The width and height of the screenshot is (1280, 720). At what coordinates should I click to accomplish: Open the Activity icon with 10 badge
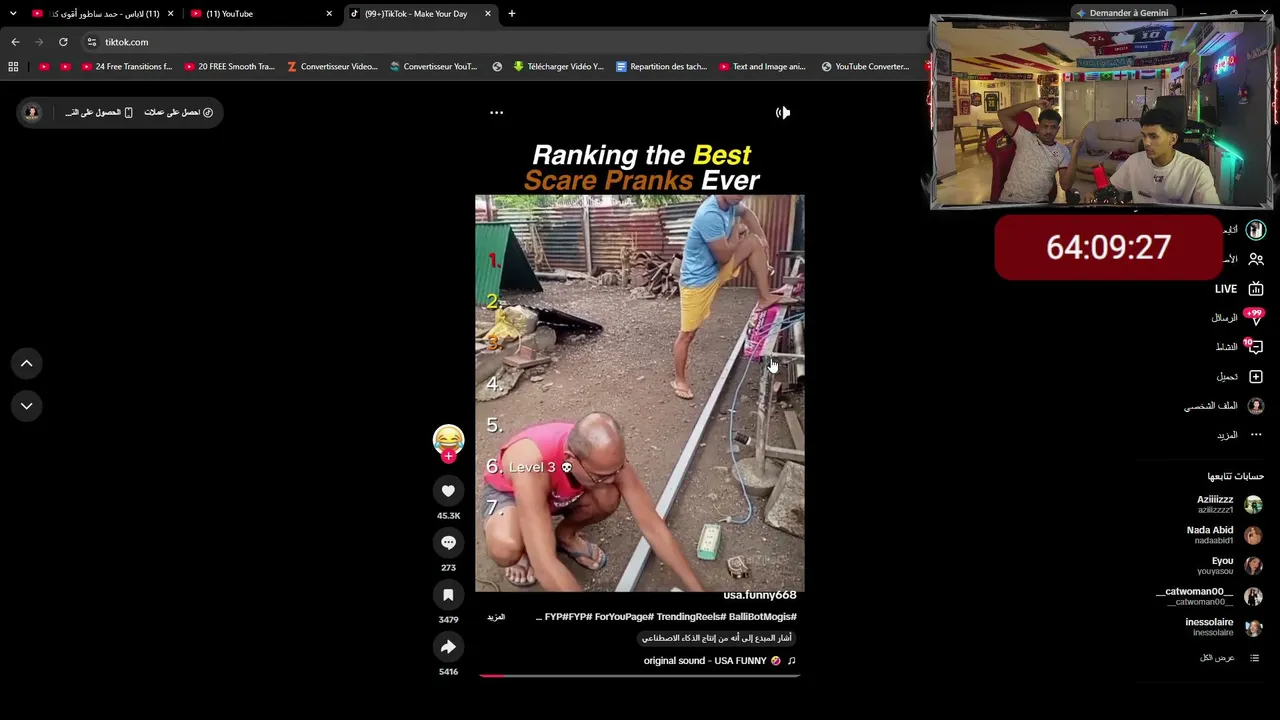coord(1255,347)
